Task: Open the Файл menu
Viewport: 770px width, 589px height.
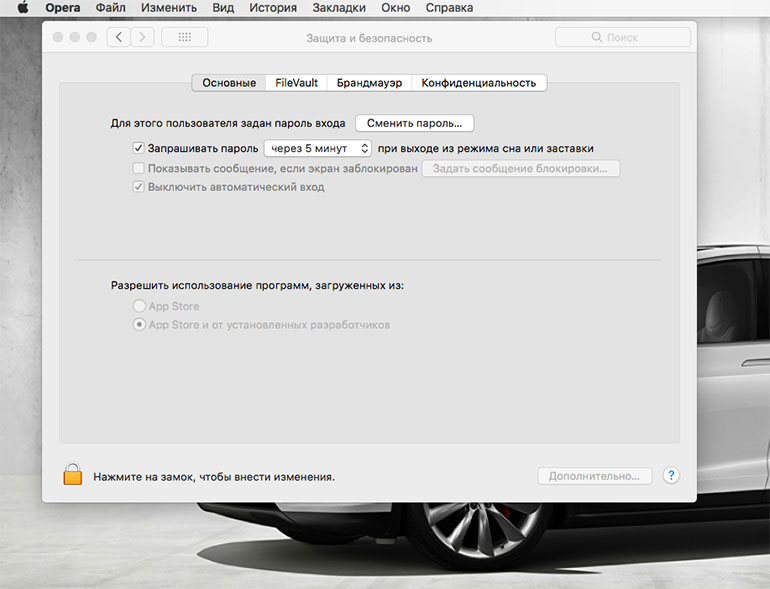Action: [110, 8]
